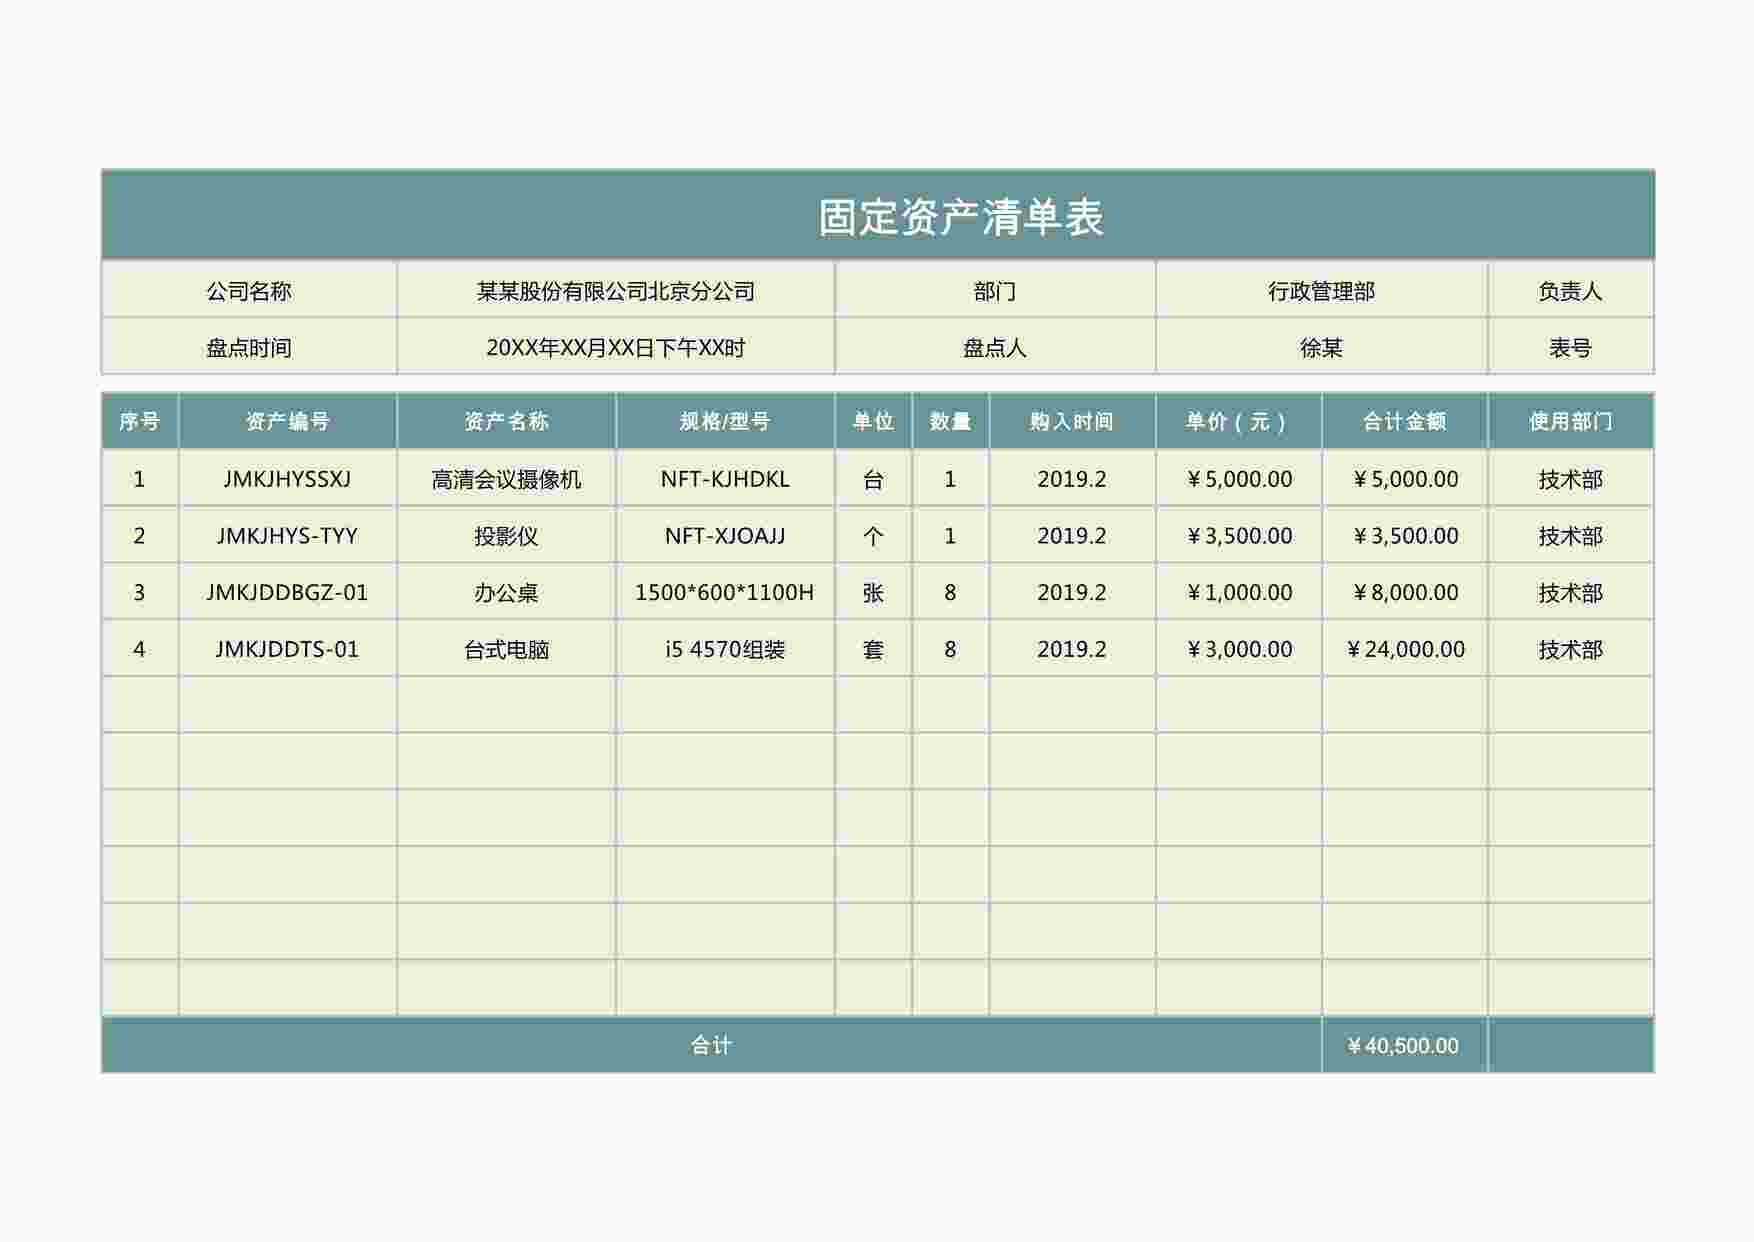Click the 使用部门 column header
This screenshot has width=1754, height=1242.
tap(1571, 421)
